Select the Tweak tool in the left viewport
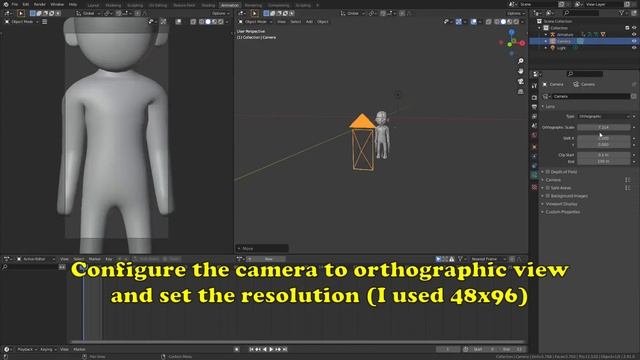Image resolution: width=640 pixels, height=360 pixels. (x=21, y=13)
